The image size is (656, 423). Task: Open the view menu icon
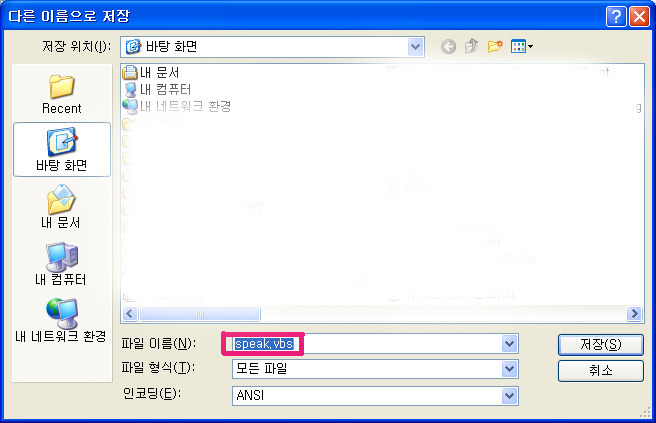pyautogui.click(x=521, y=46)
